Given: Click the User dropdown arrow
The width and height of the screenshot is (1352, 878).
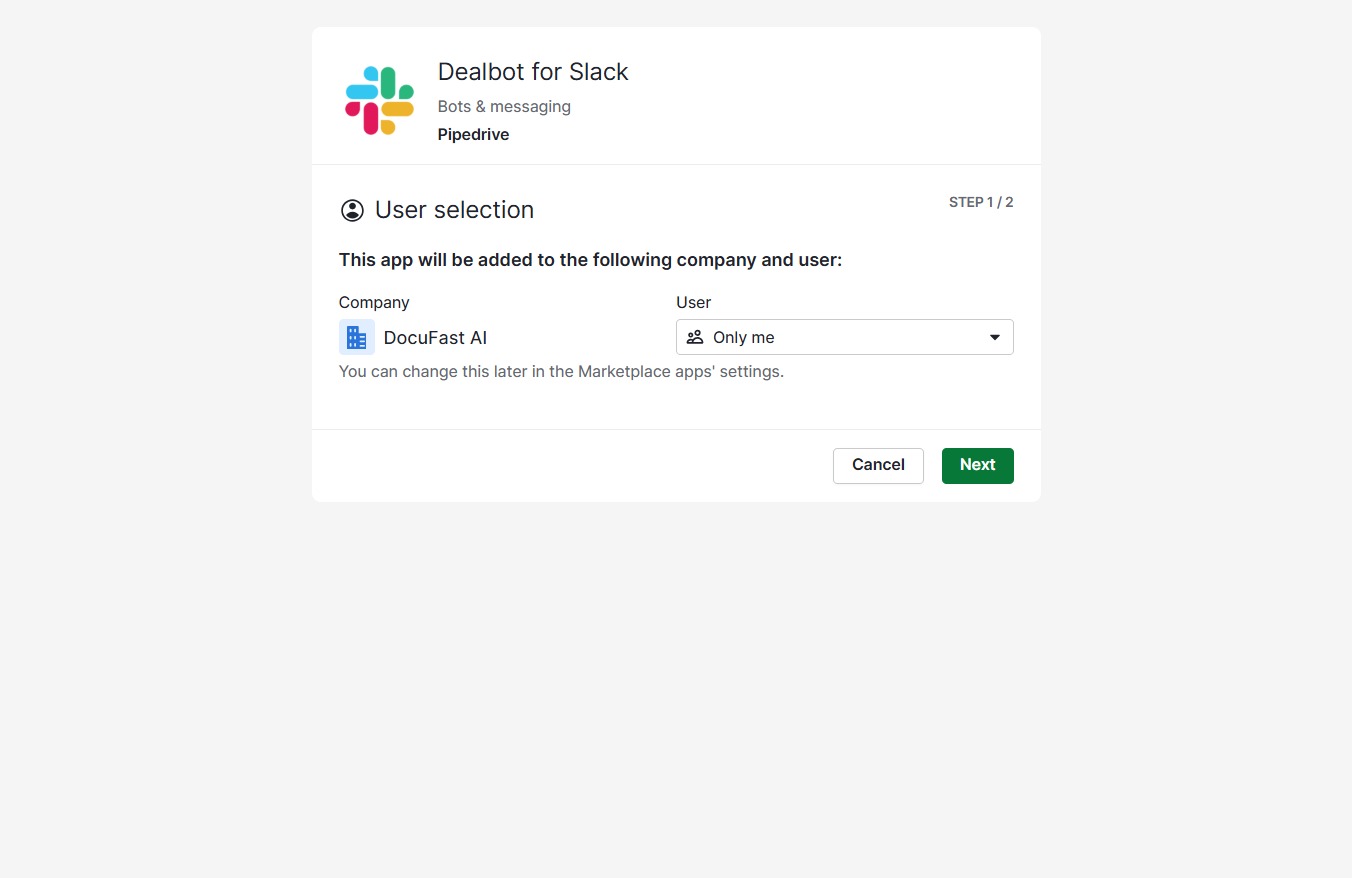Looking at the screenshot, I should [995, 337].
